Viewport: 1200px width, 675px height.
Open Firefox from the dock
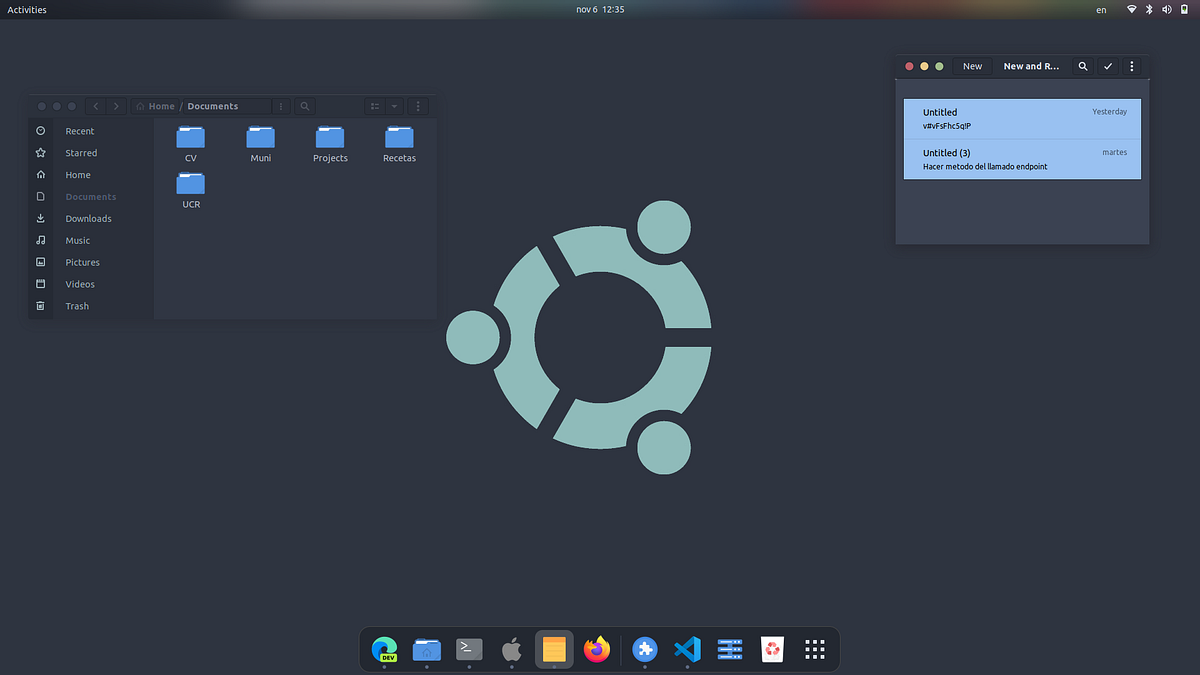click(597, 649)
